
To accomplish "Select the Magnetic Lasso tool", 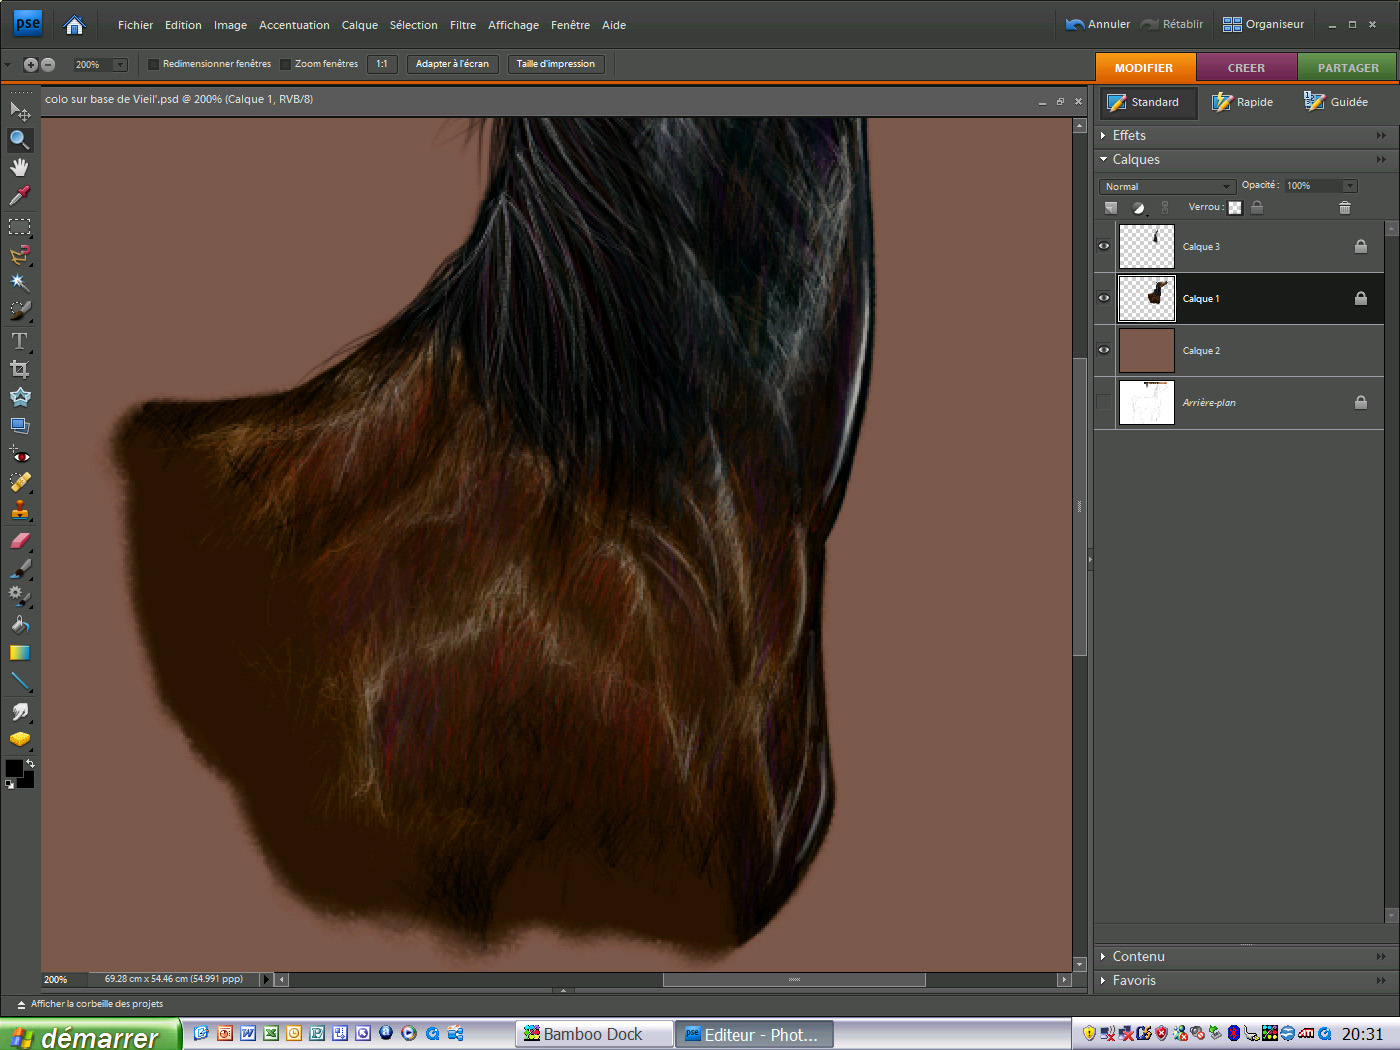I will coord(19,255).
